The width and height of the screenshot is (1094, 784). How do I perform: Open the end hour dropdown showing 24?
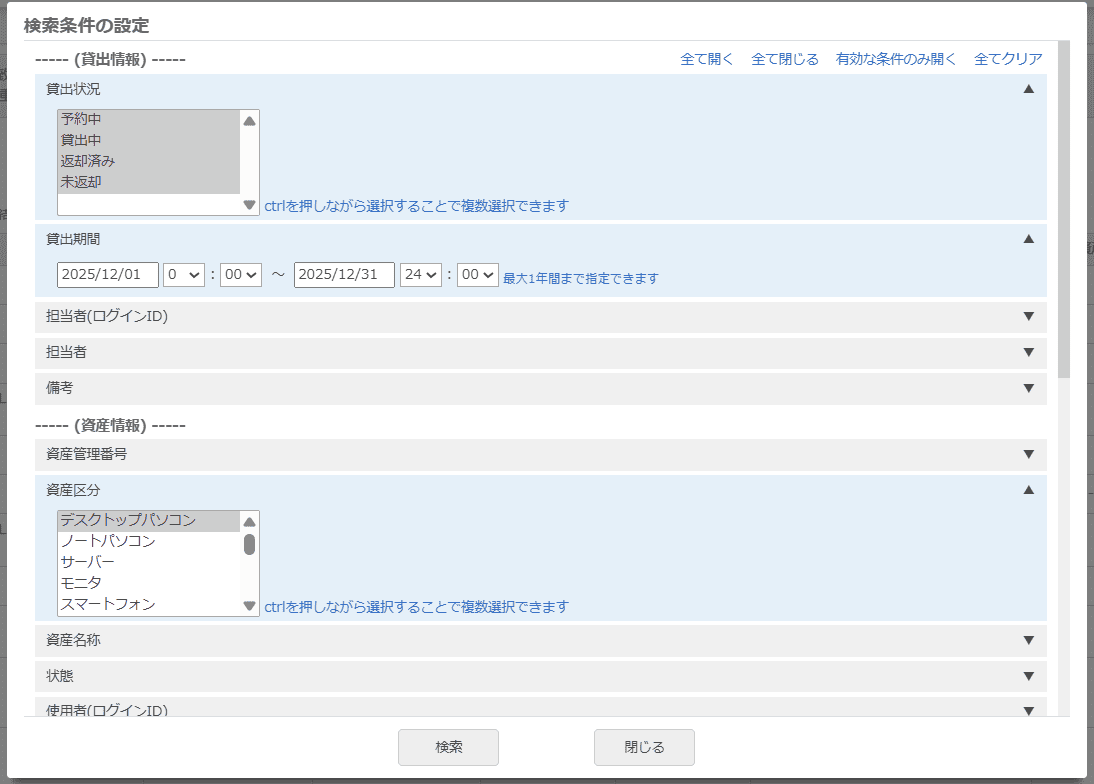coord(420,275)
